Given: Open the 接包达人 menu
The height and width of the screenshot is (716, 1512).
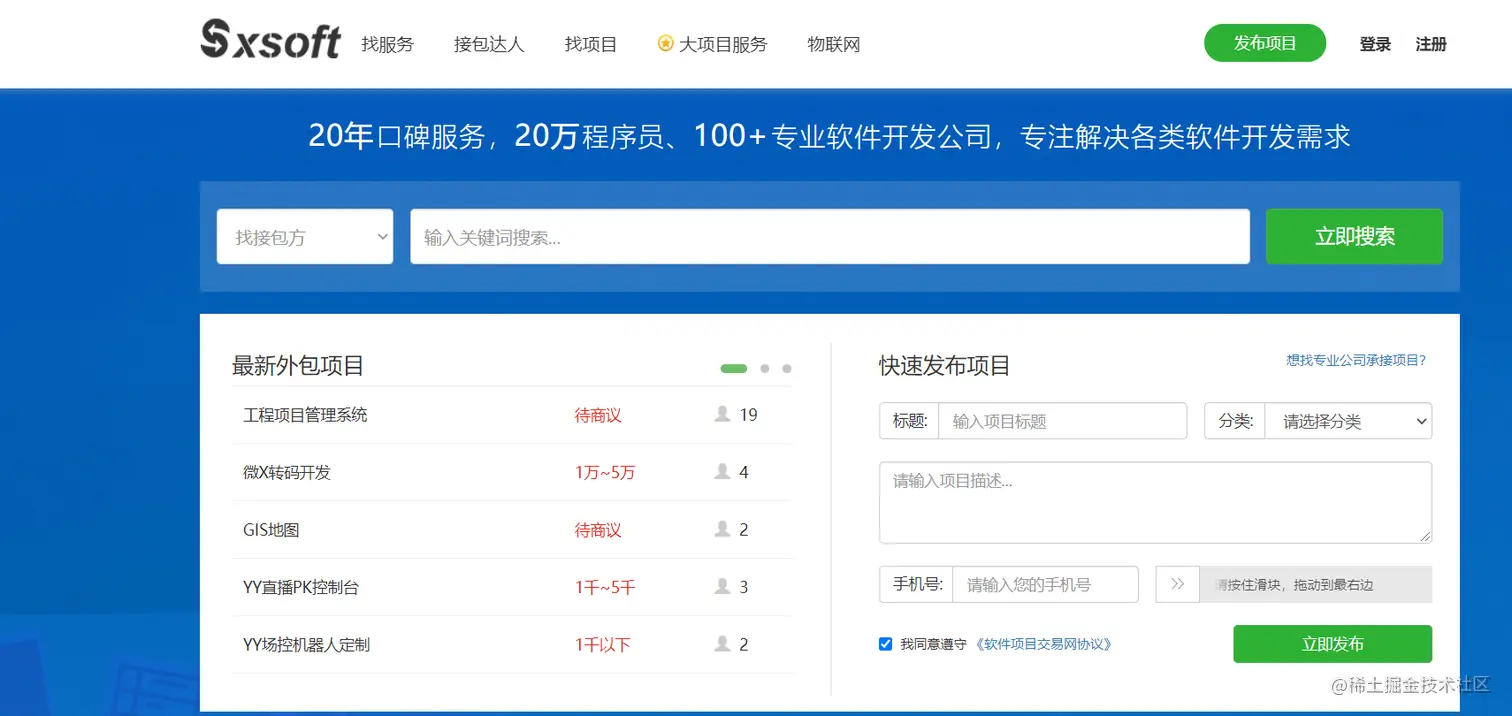Looking at the screenshot, I should point(489,44).
